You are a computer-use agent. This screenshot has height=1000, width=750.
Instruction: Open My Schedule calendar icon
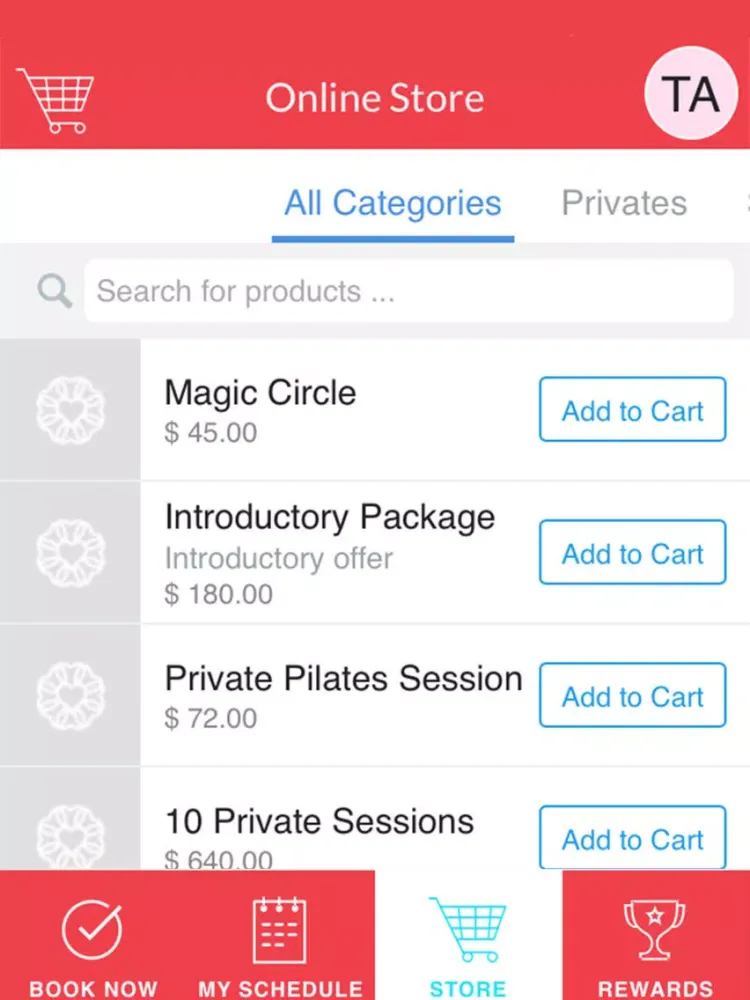(x=280, y=930)
